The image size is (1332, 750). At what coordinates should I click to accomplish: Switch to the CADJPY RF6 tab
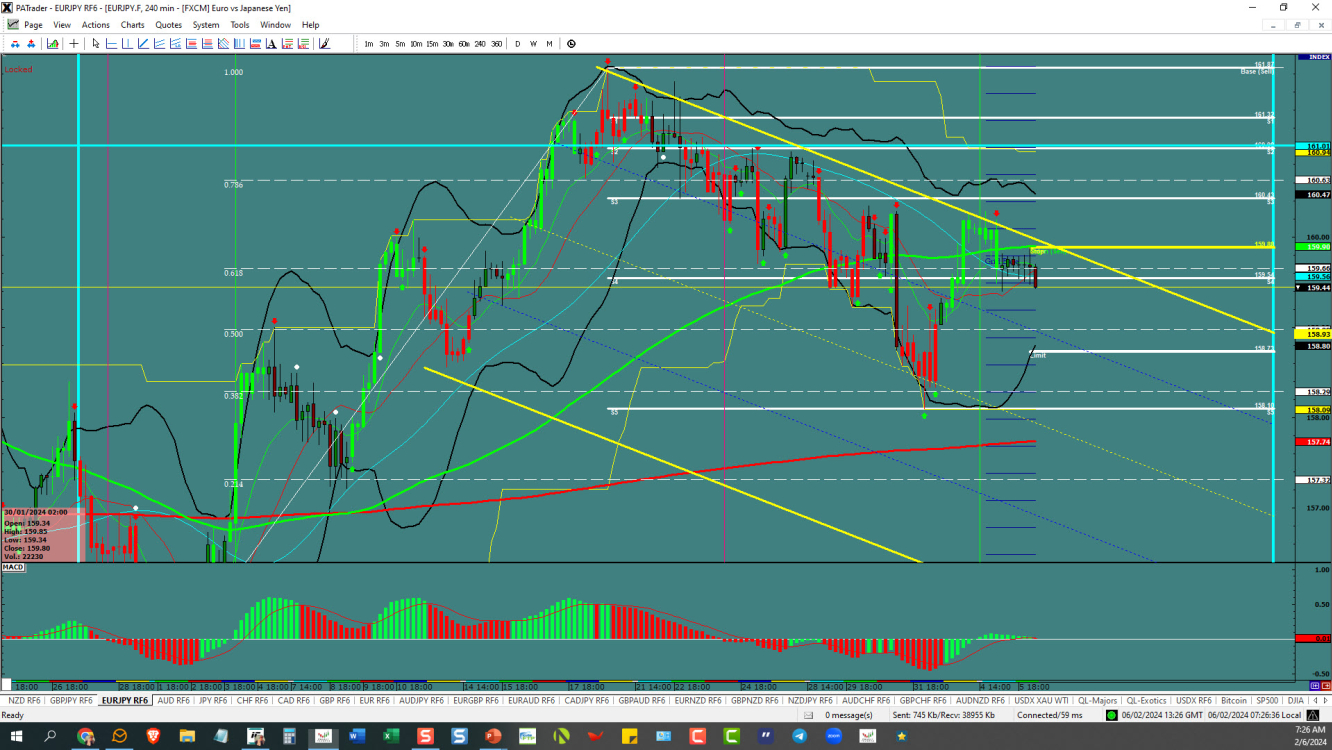tap(588, 700)
